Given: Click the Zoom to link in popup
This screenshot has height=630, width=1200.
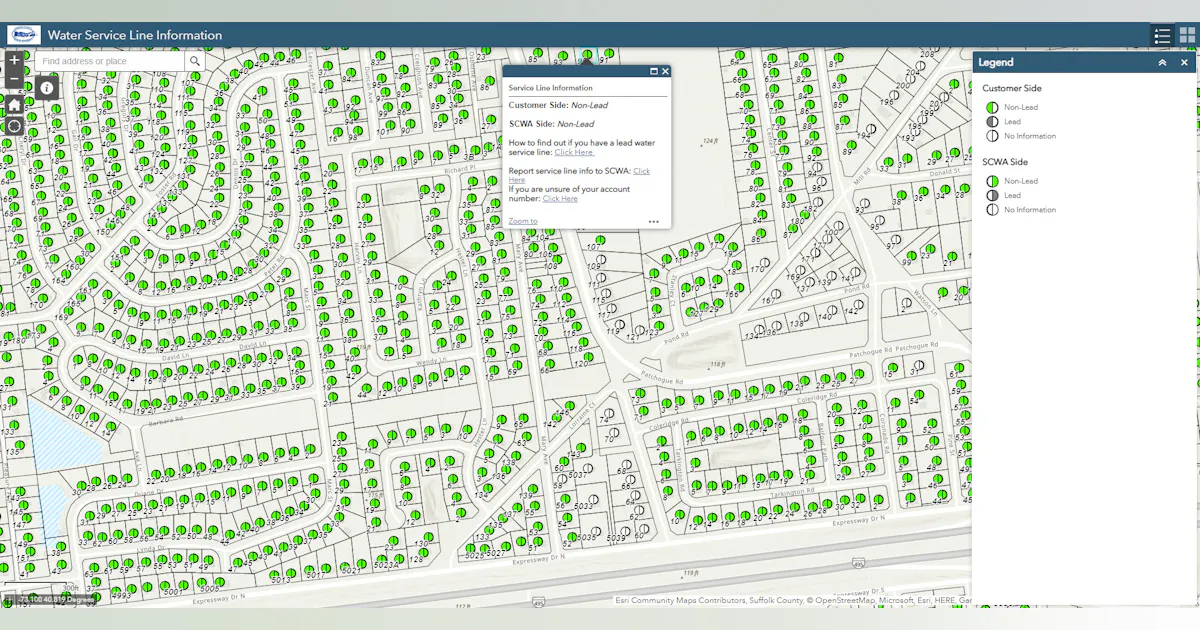Looking at the screenshot, I should click(x=522, y=221).
